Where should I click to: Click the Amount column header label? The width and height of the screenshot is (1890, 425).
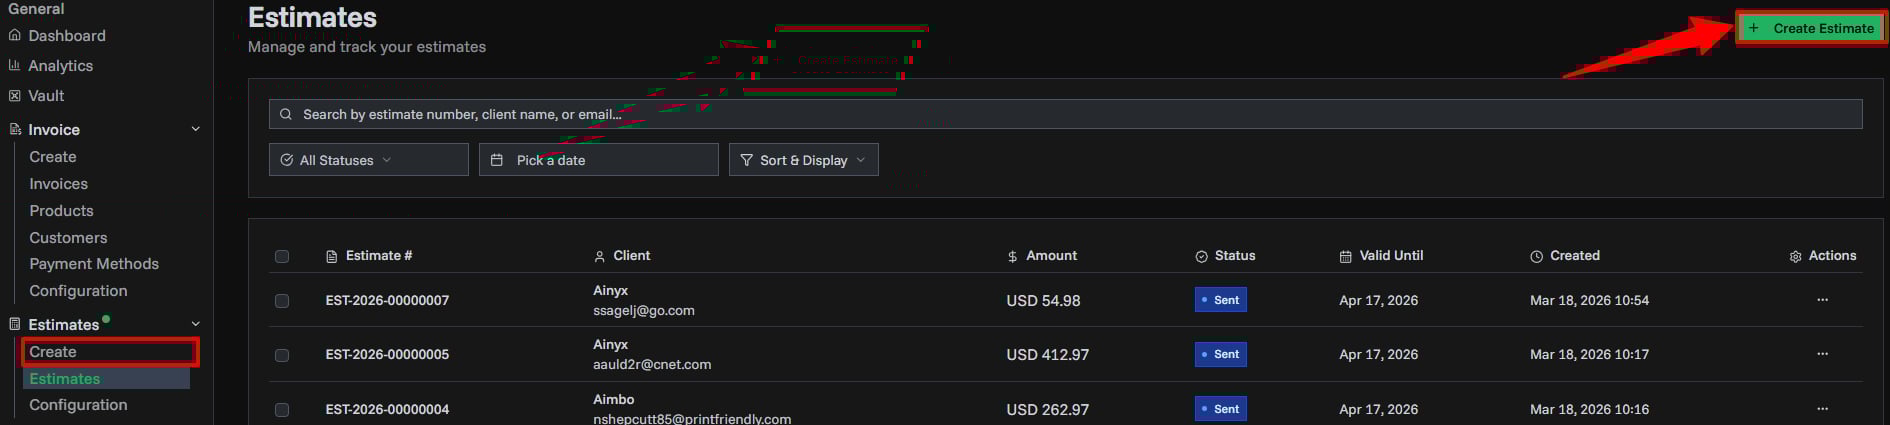pyautogui.click(x=1051, y=256)
